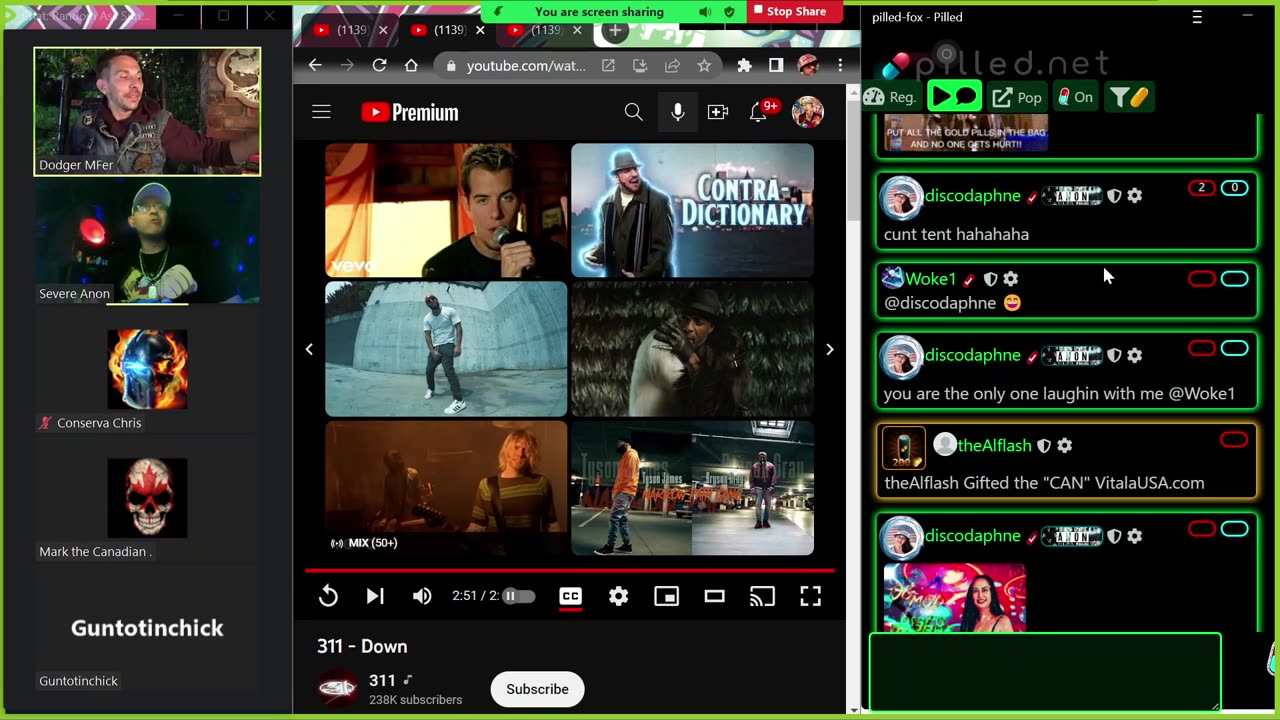
Task: Stop Share in the screen sharing bar
Action: point(790,11)
